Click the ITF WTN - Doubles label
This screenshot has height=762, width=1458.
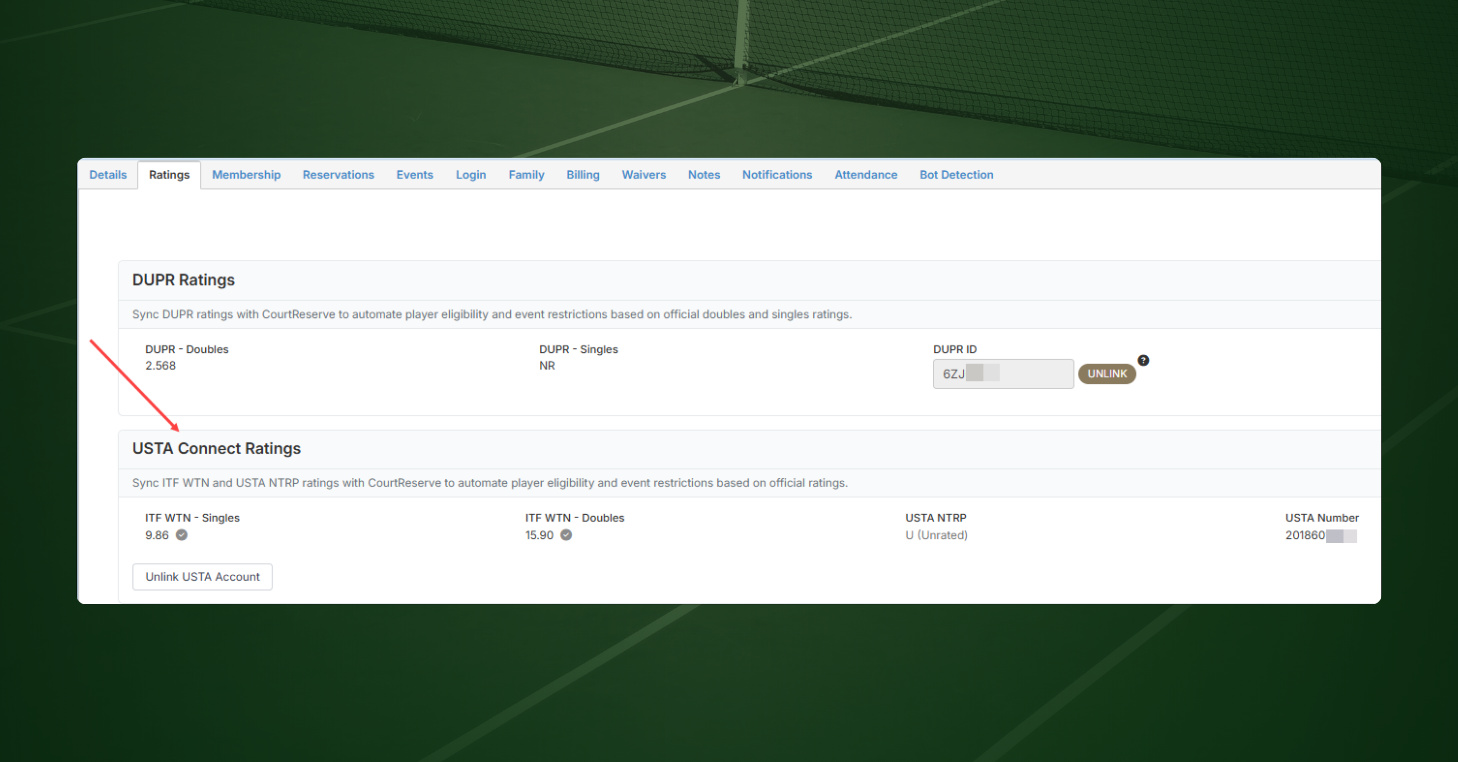click(574, 518)
